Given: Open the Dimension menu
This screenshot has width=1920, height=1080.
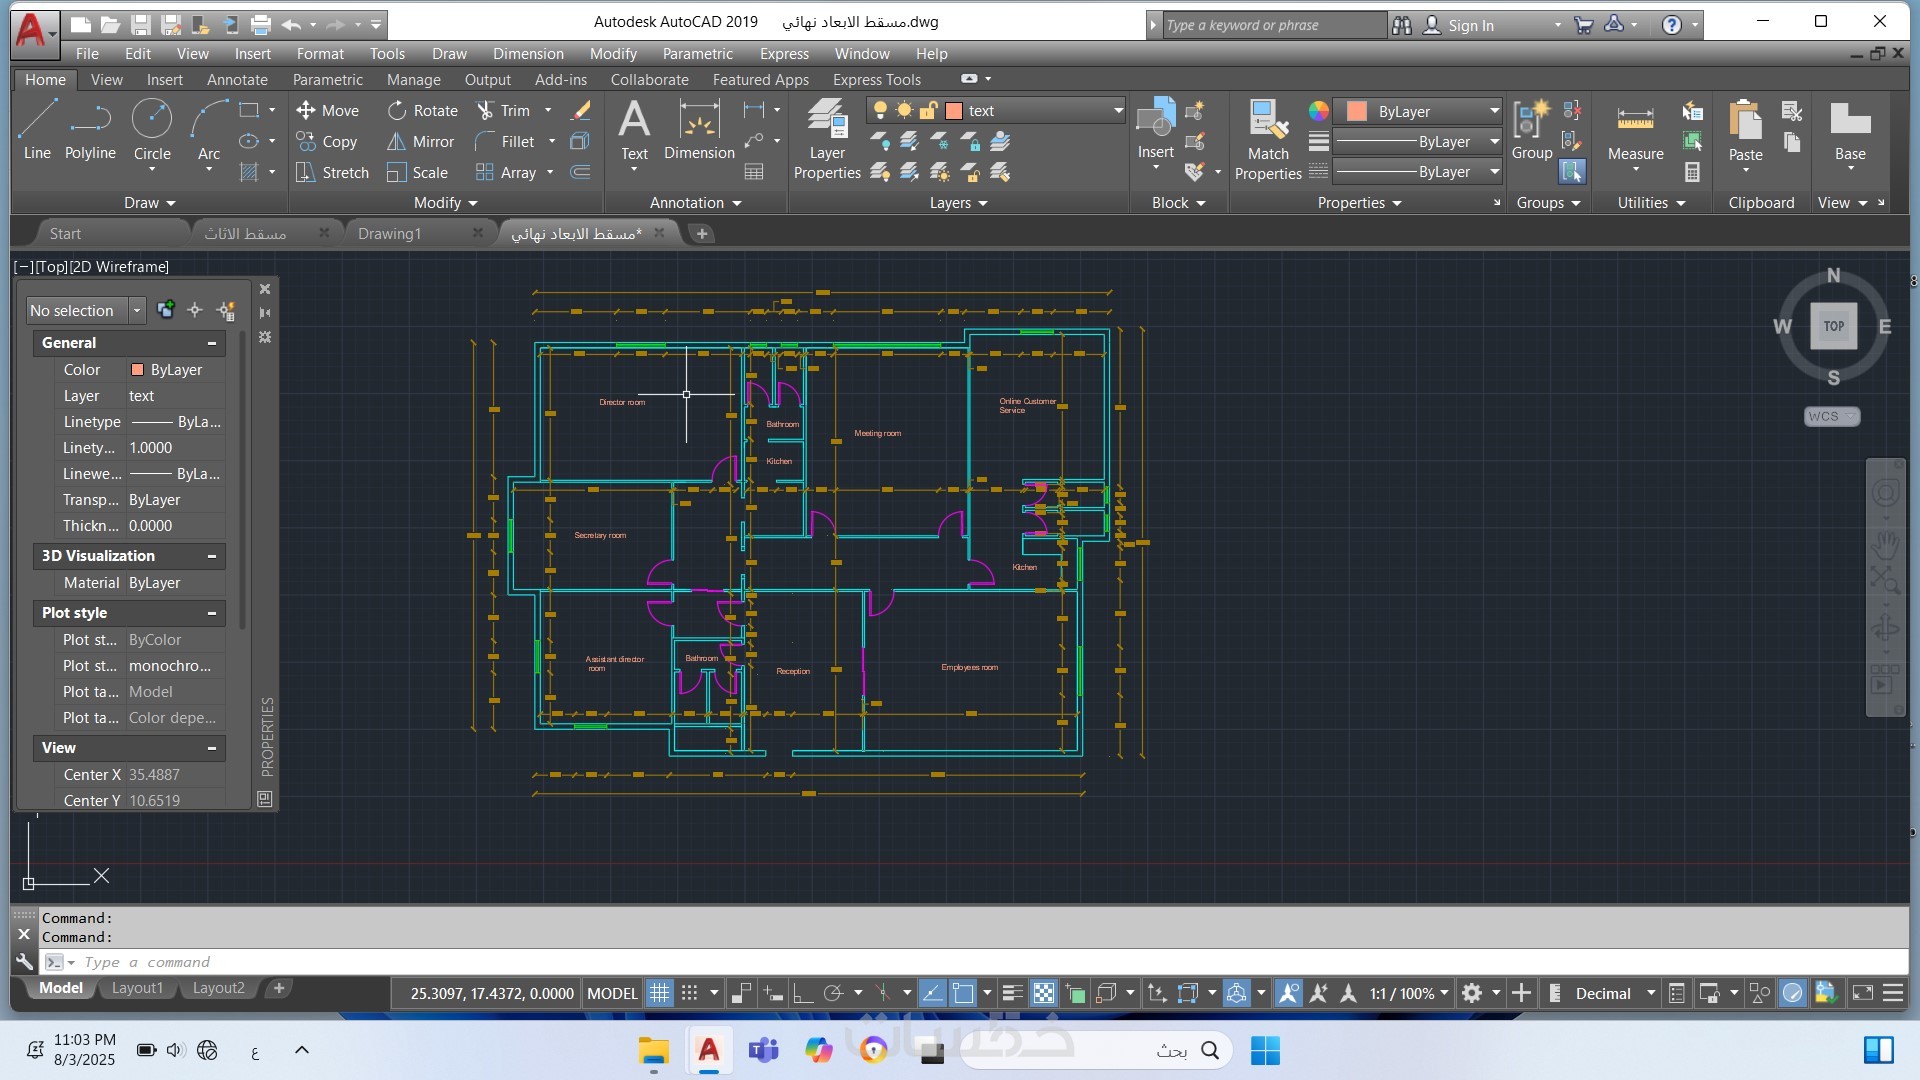Looking at the screenshot, I should [x=528, y=54].
